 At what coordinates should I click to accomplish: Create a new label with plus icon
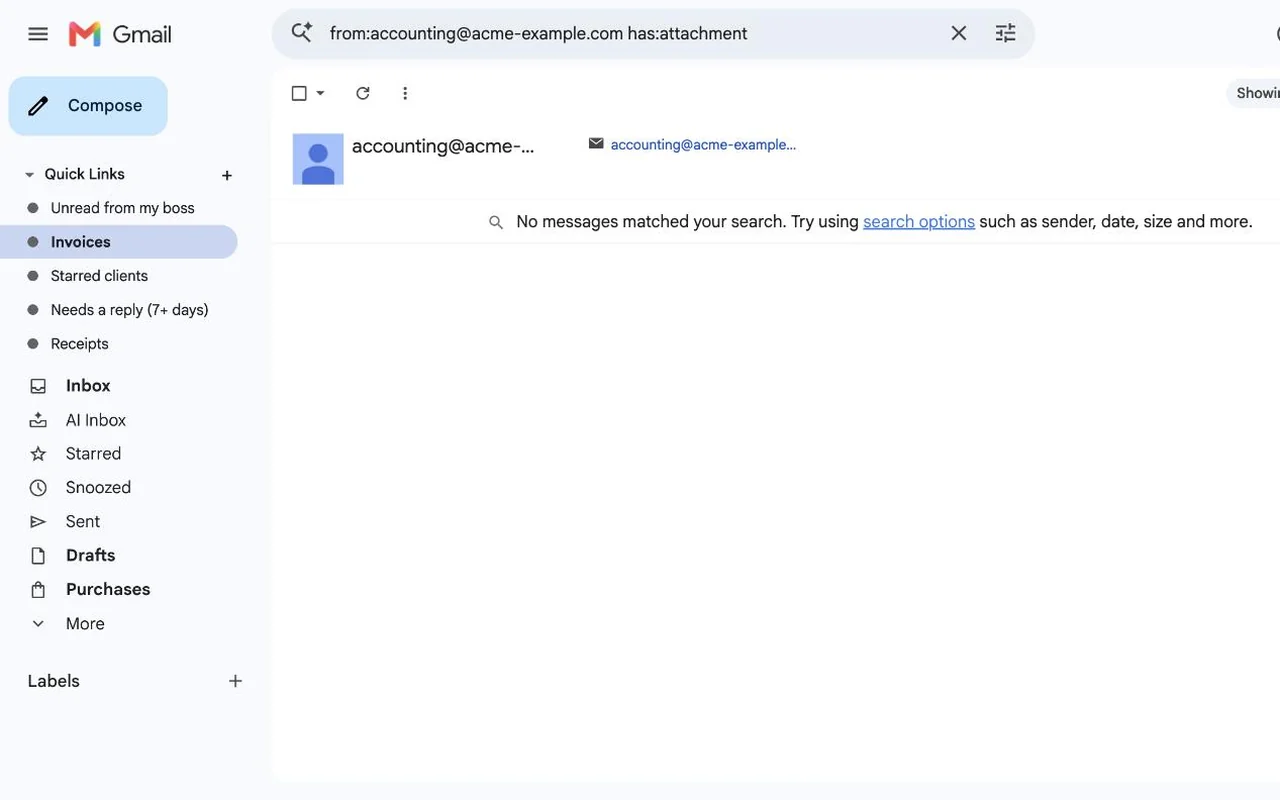[x=235, y=681]
